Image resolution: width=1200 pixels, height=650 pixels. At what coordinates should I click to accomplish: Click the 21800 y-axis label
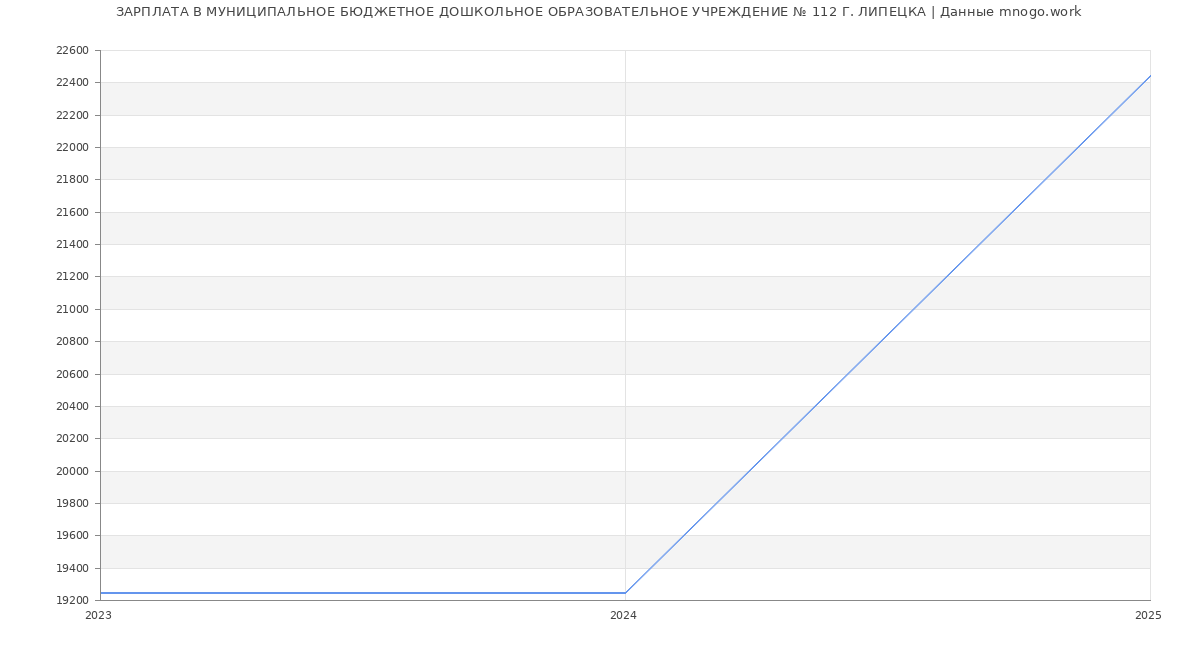pos(72,180)
